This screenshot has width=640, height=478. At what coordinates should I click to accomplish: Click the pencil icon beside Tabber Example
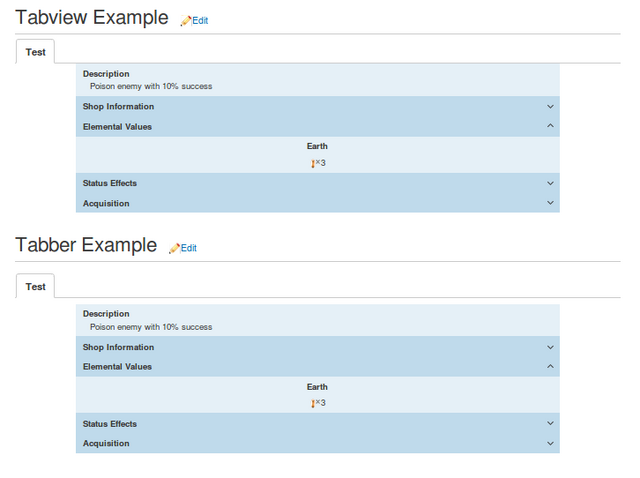(x=174, y=248)
